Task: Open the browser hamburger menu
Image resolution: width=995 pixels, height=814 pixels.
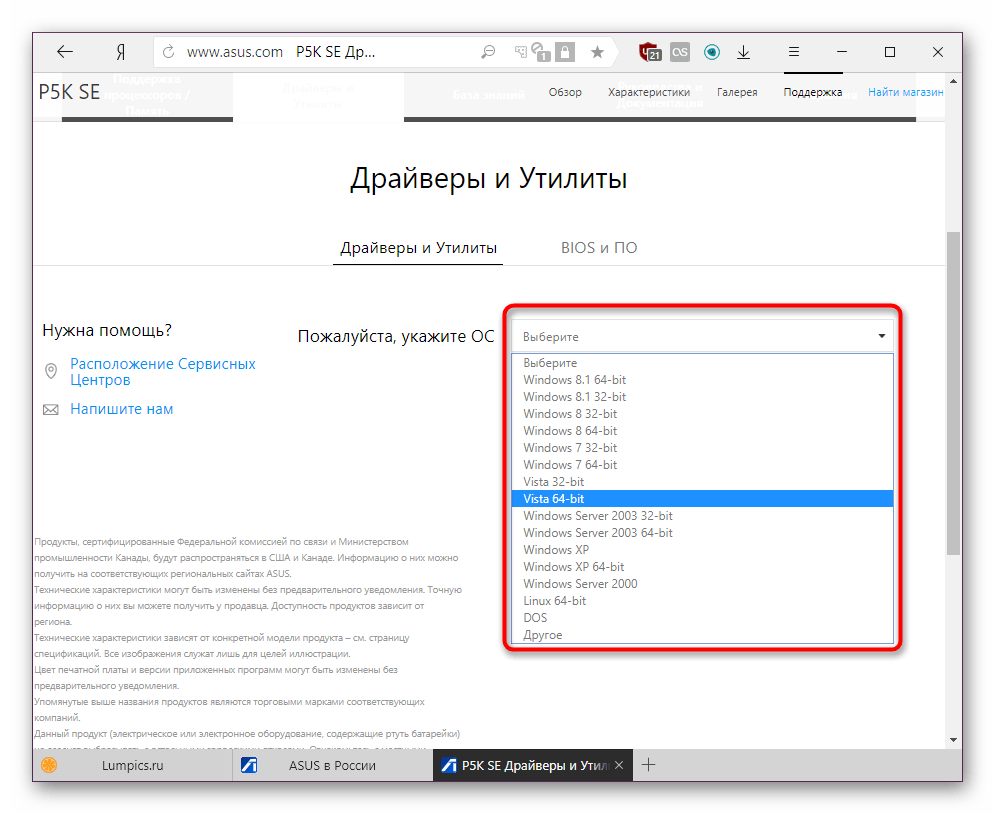Action: pos(793,52)
